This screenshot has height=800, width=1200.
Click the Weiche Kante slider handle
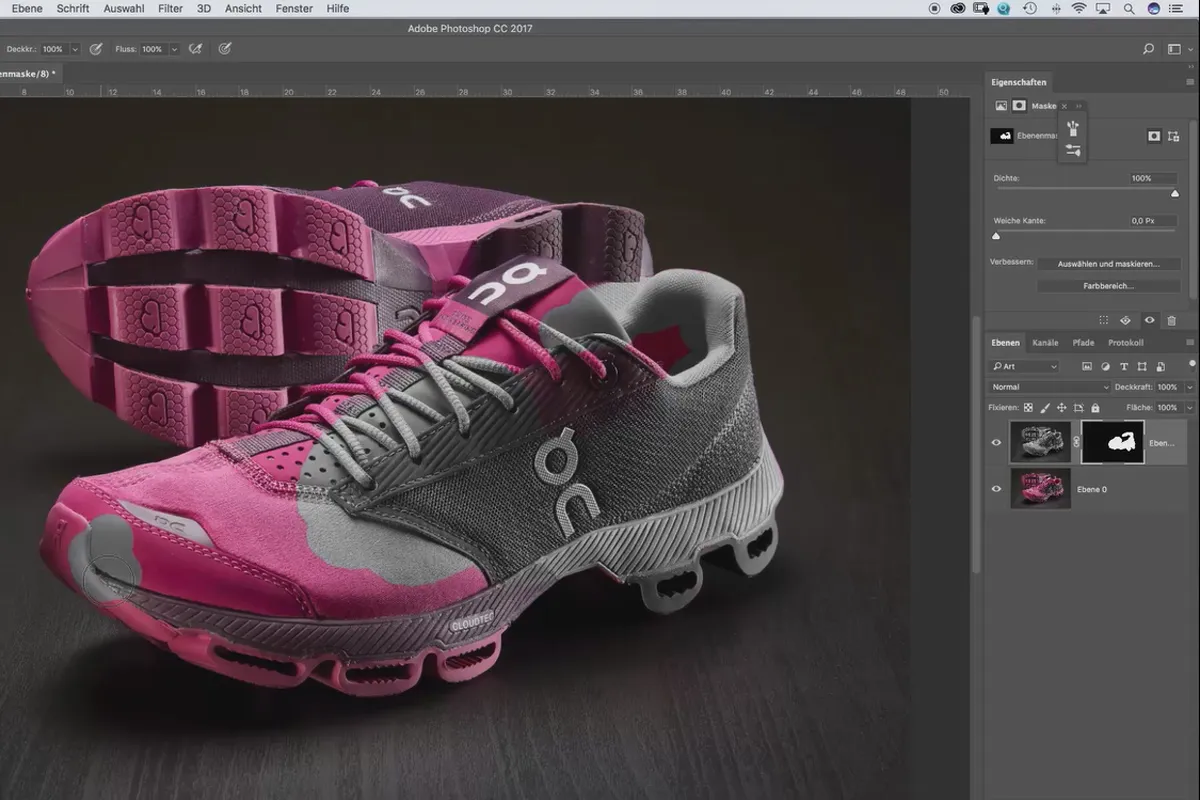coord(996,236)
